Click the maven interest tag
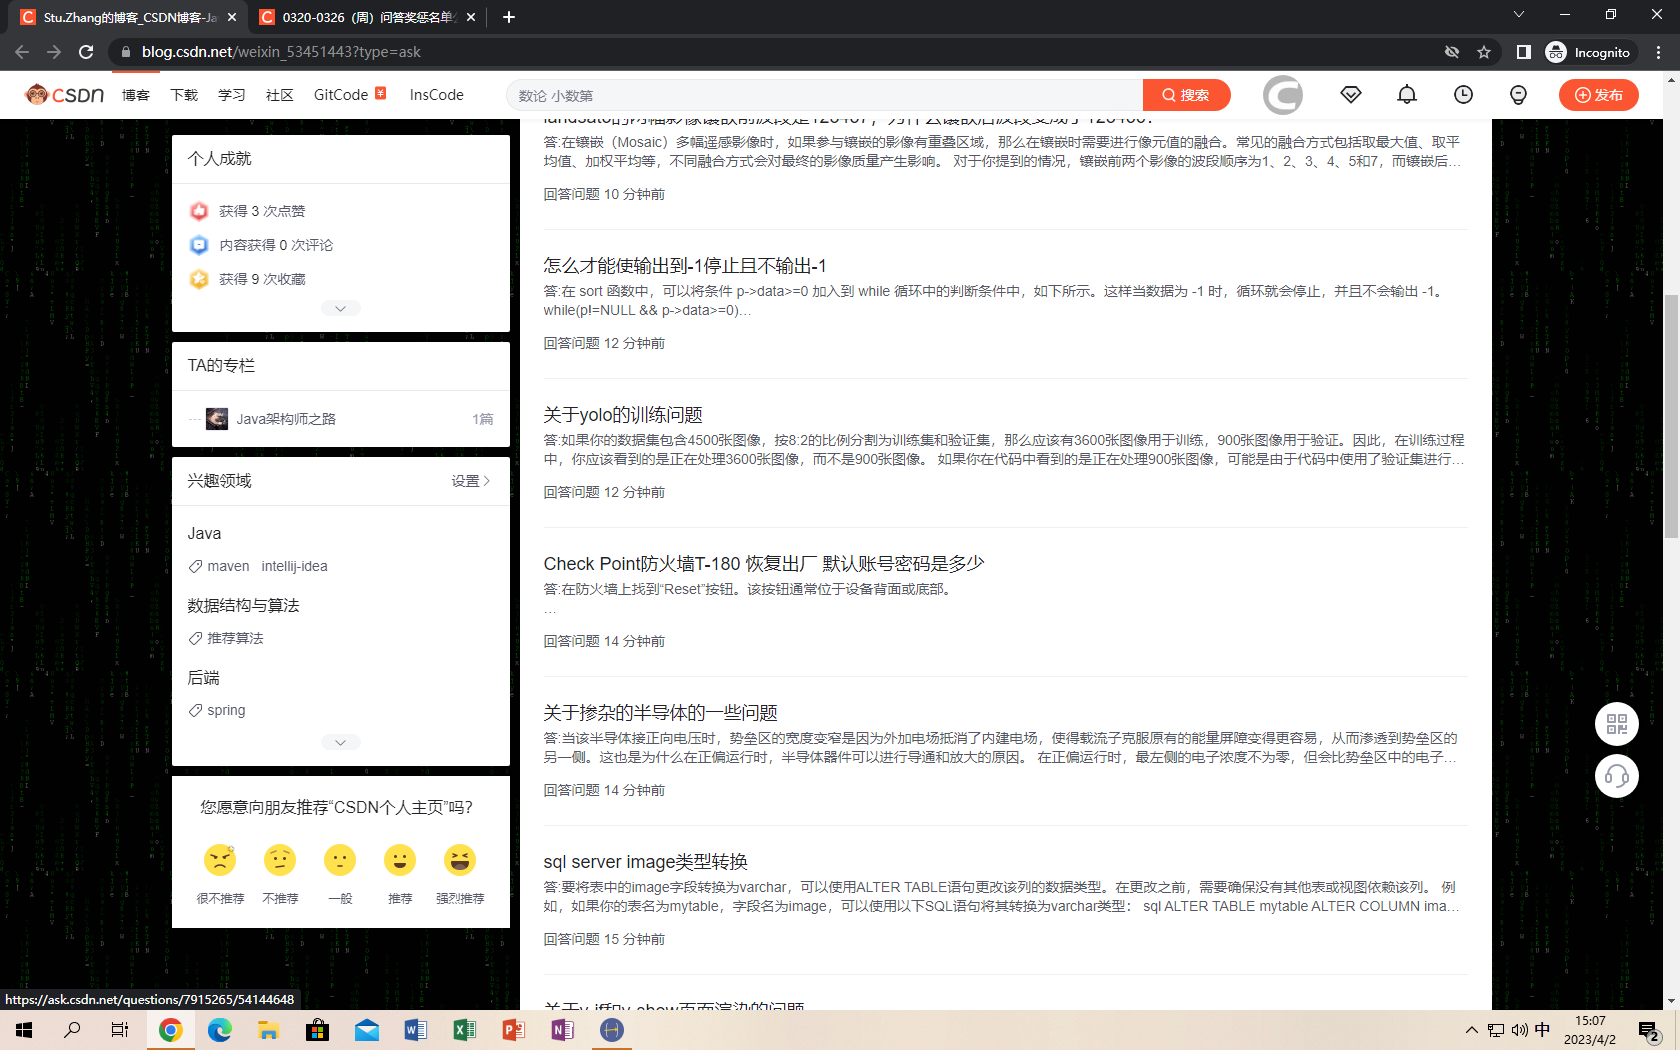This screenshot has height=1050, width=1680. 228,566
